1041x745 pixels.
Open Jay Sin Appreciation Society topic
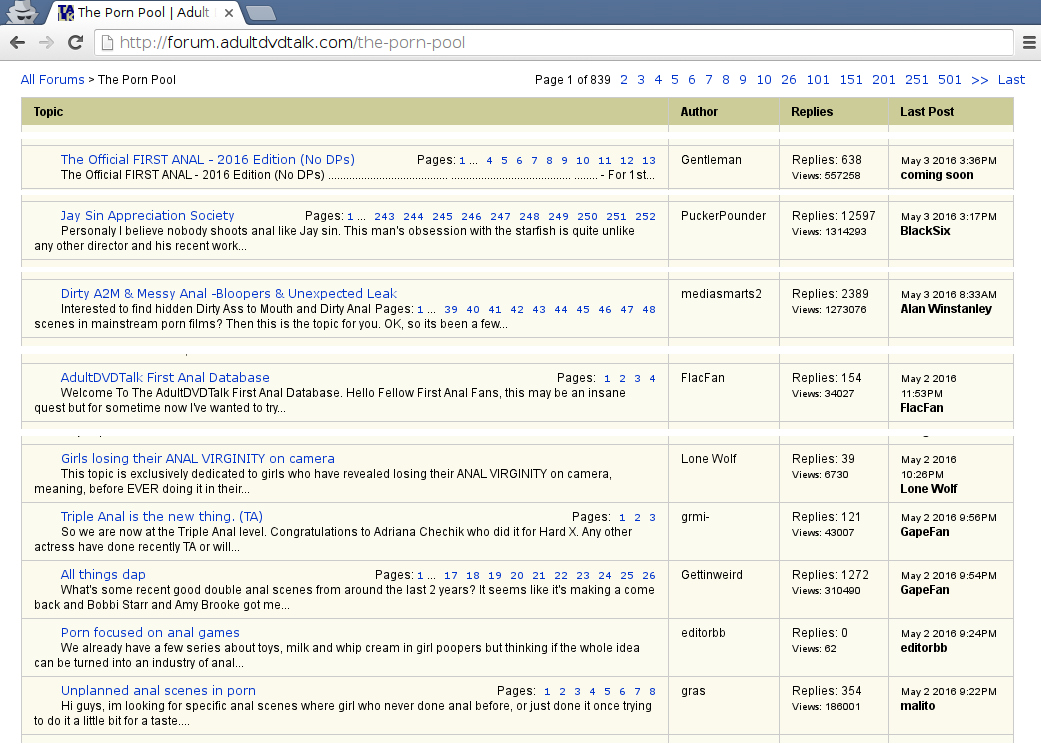[x=147, y=215]
